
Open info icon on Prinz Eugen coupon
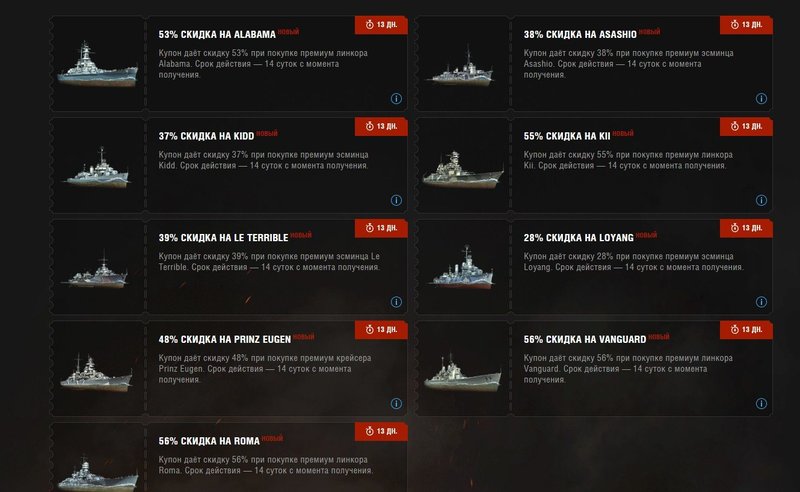point(396,403)
